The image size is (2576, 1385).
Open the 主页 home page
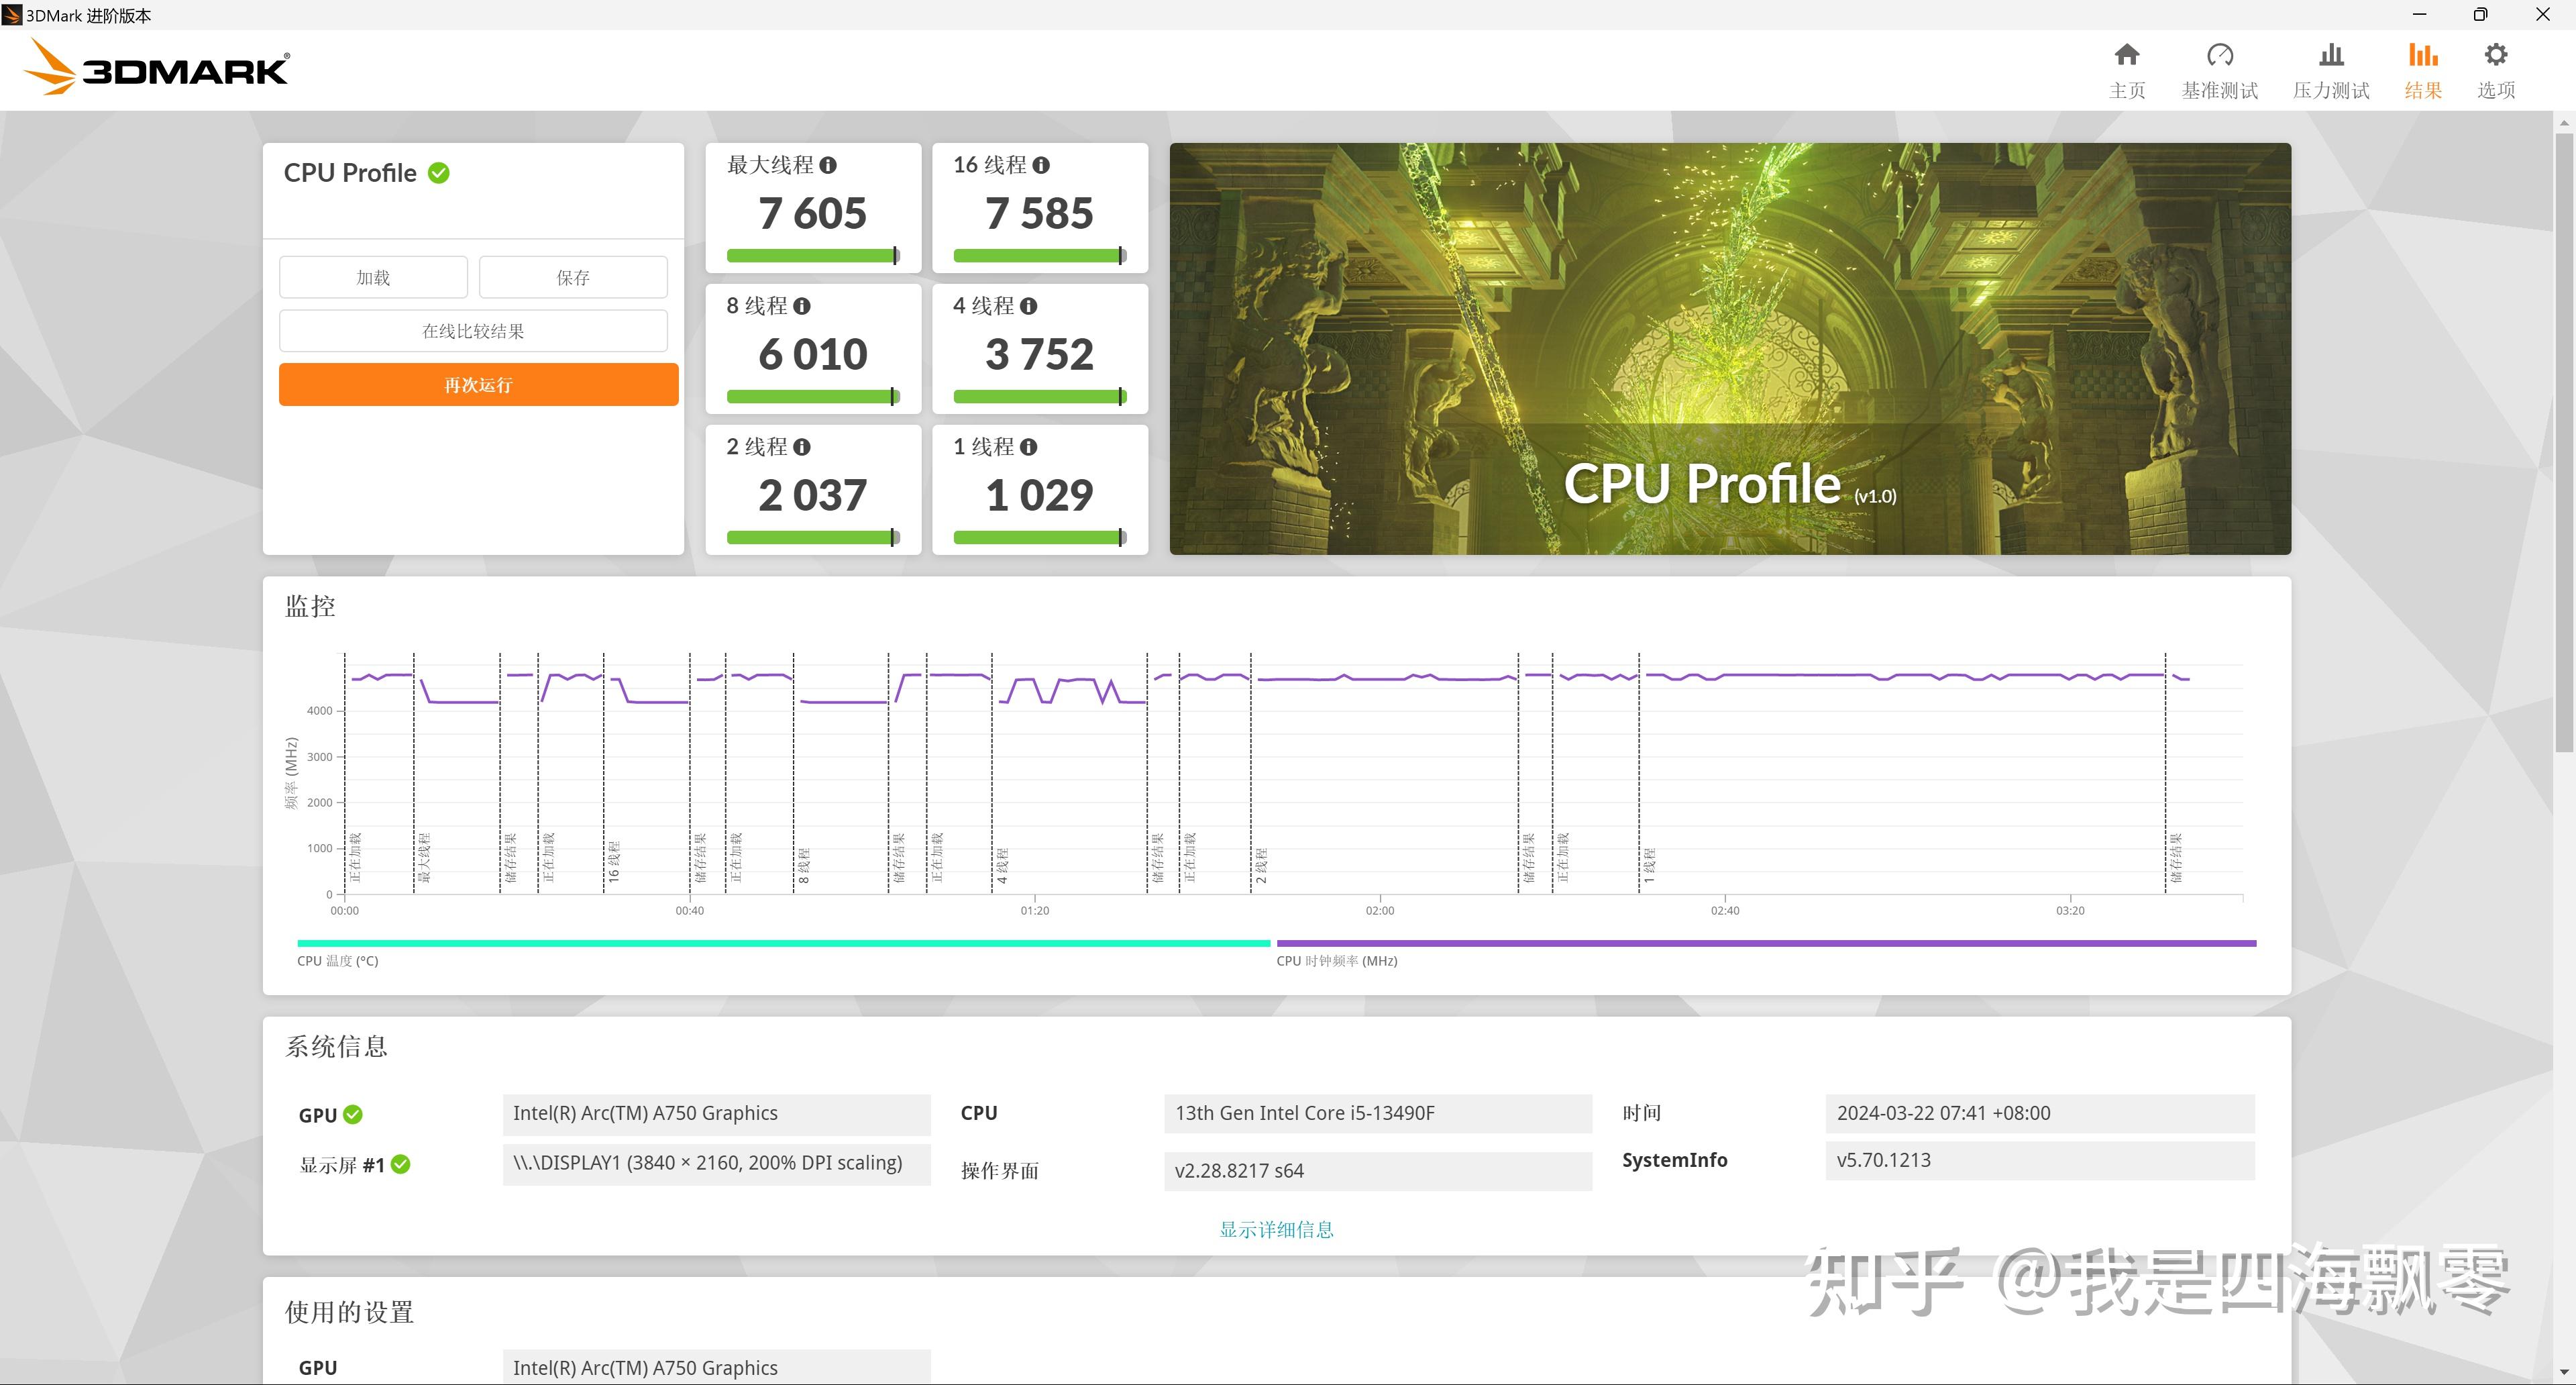coord(2126,68)
